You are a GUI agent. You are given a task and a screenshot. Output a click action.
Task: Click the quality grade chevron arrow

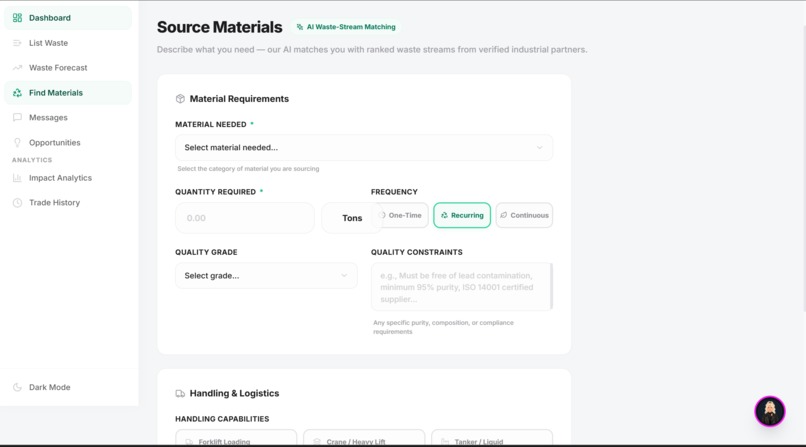tap(344, 276)
